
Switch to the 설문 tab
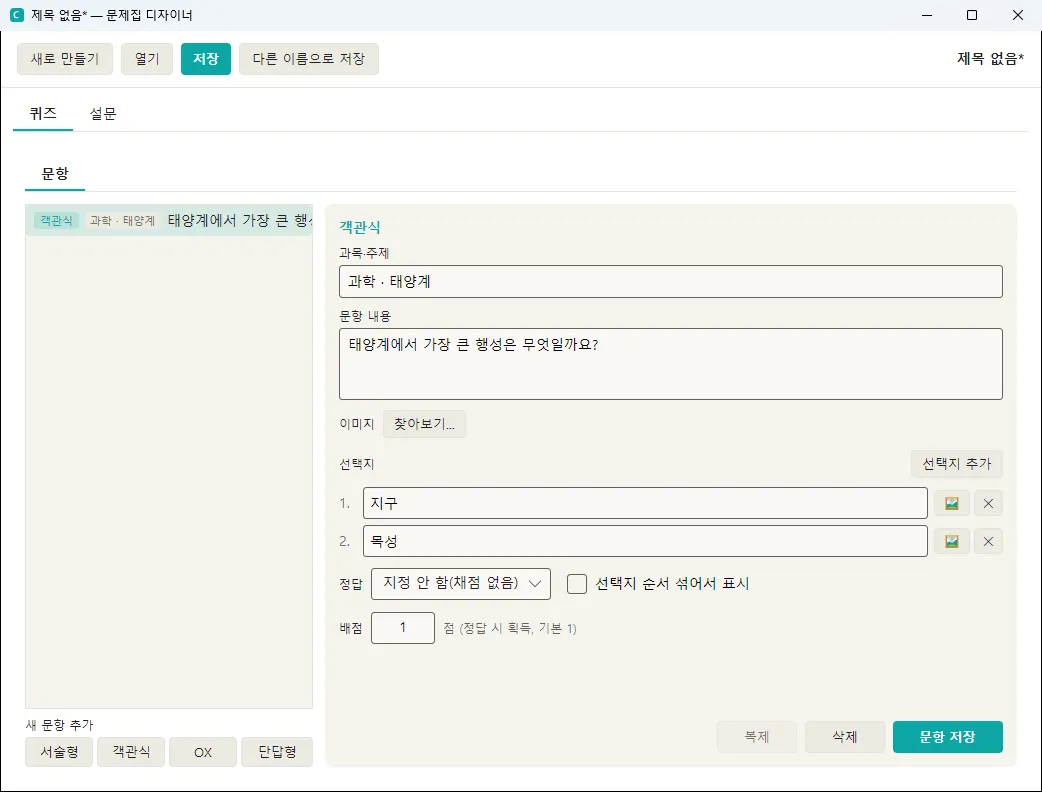point(103,114)
